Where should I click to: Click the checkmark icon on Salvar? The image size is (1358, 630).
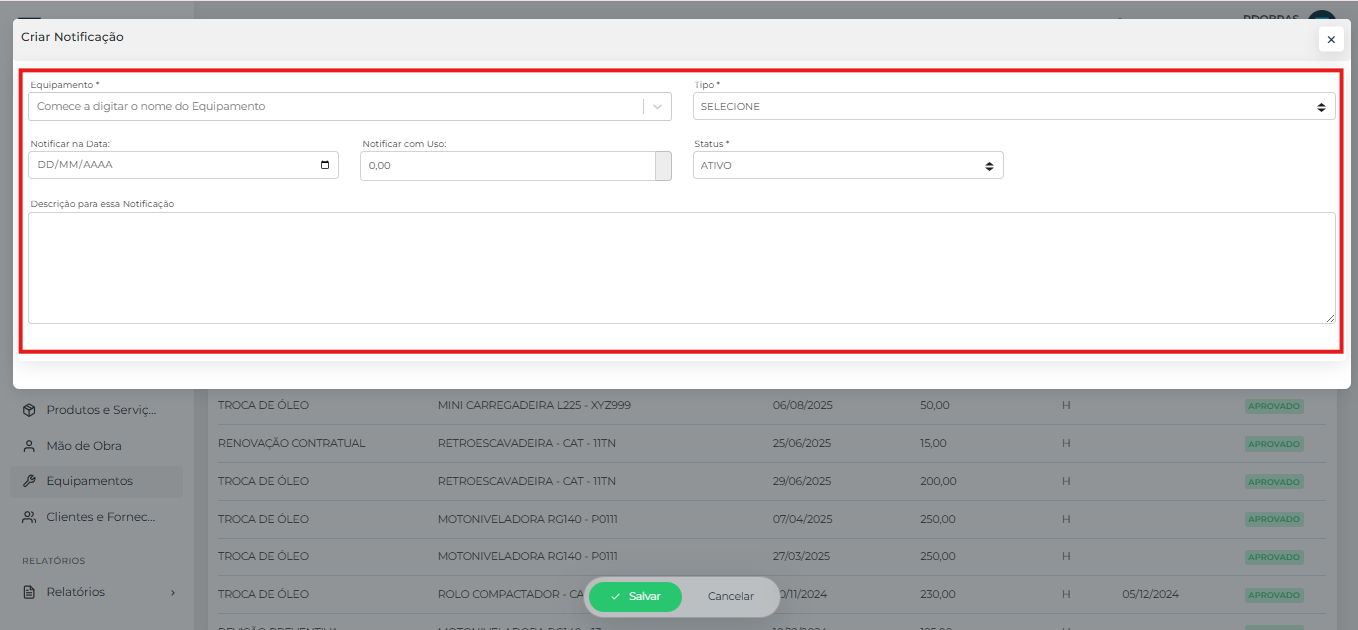(615, 596)
